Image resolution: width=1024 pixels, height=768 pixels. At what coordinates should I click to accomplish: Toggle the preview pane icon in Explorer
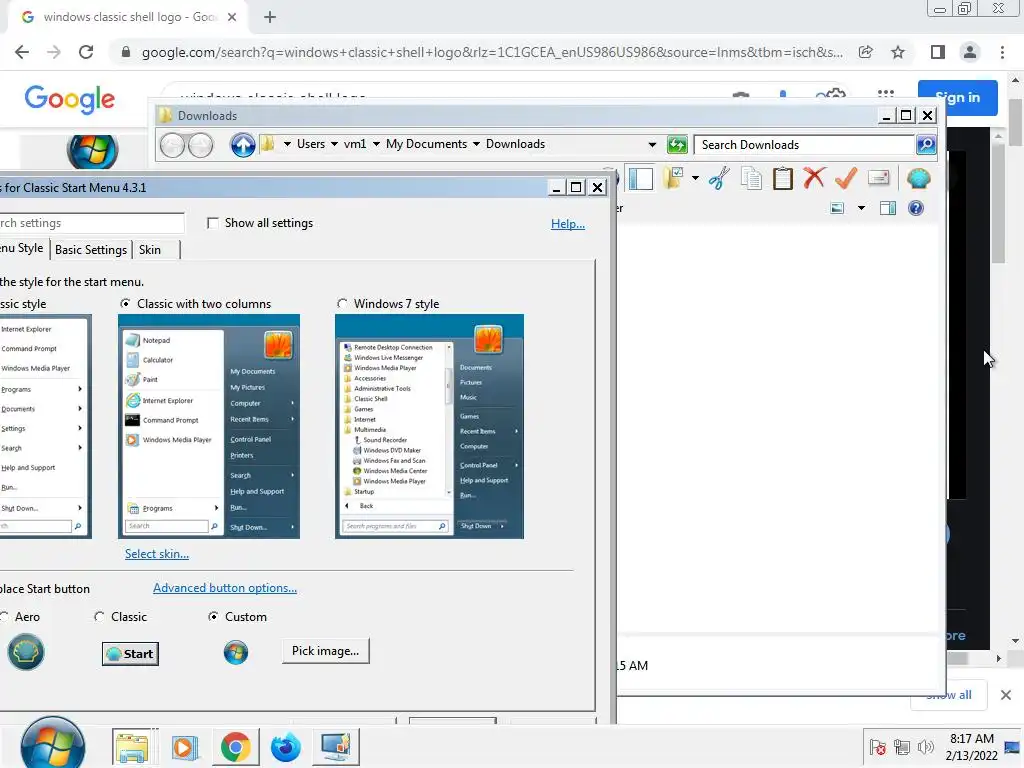pyautogui.click(x=888, y=208)
